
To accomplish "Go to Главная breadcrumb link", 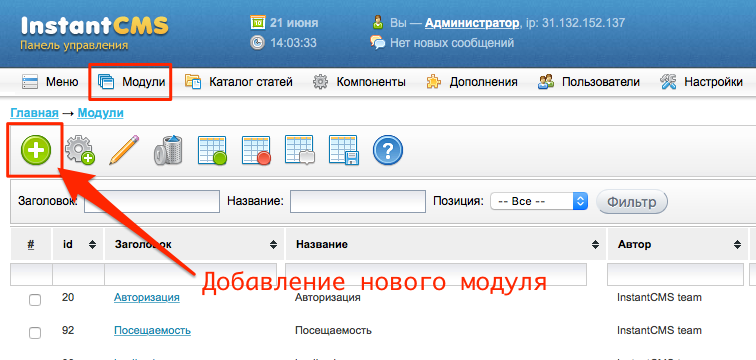I will coord(34,113).
